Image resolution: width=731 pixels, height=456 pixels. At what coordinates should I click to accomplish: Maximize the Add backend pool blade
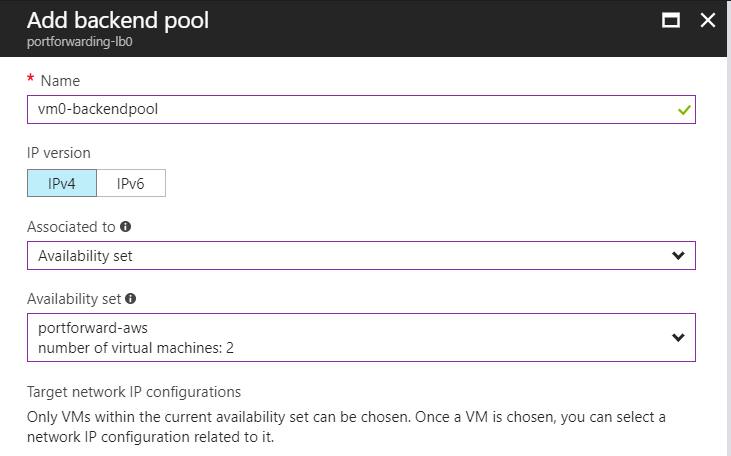point(670,20)
